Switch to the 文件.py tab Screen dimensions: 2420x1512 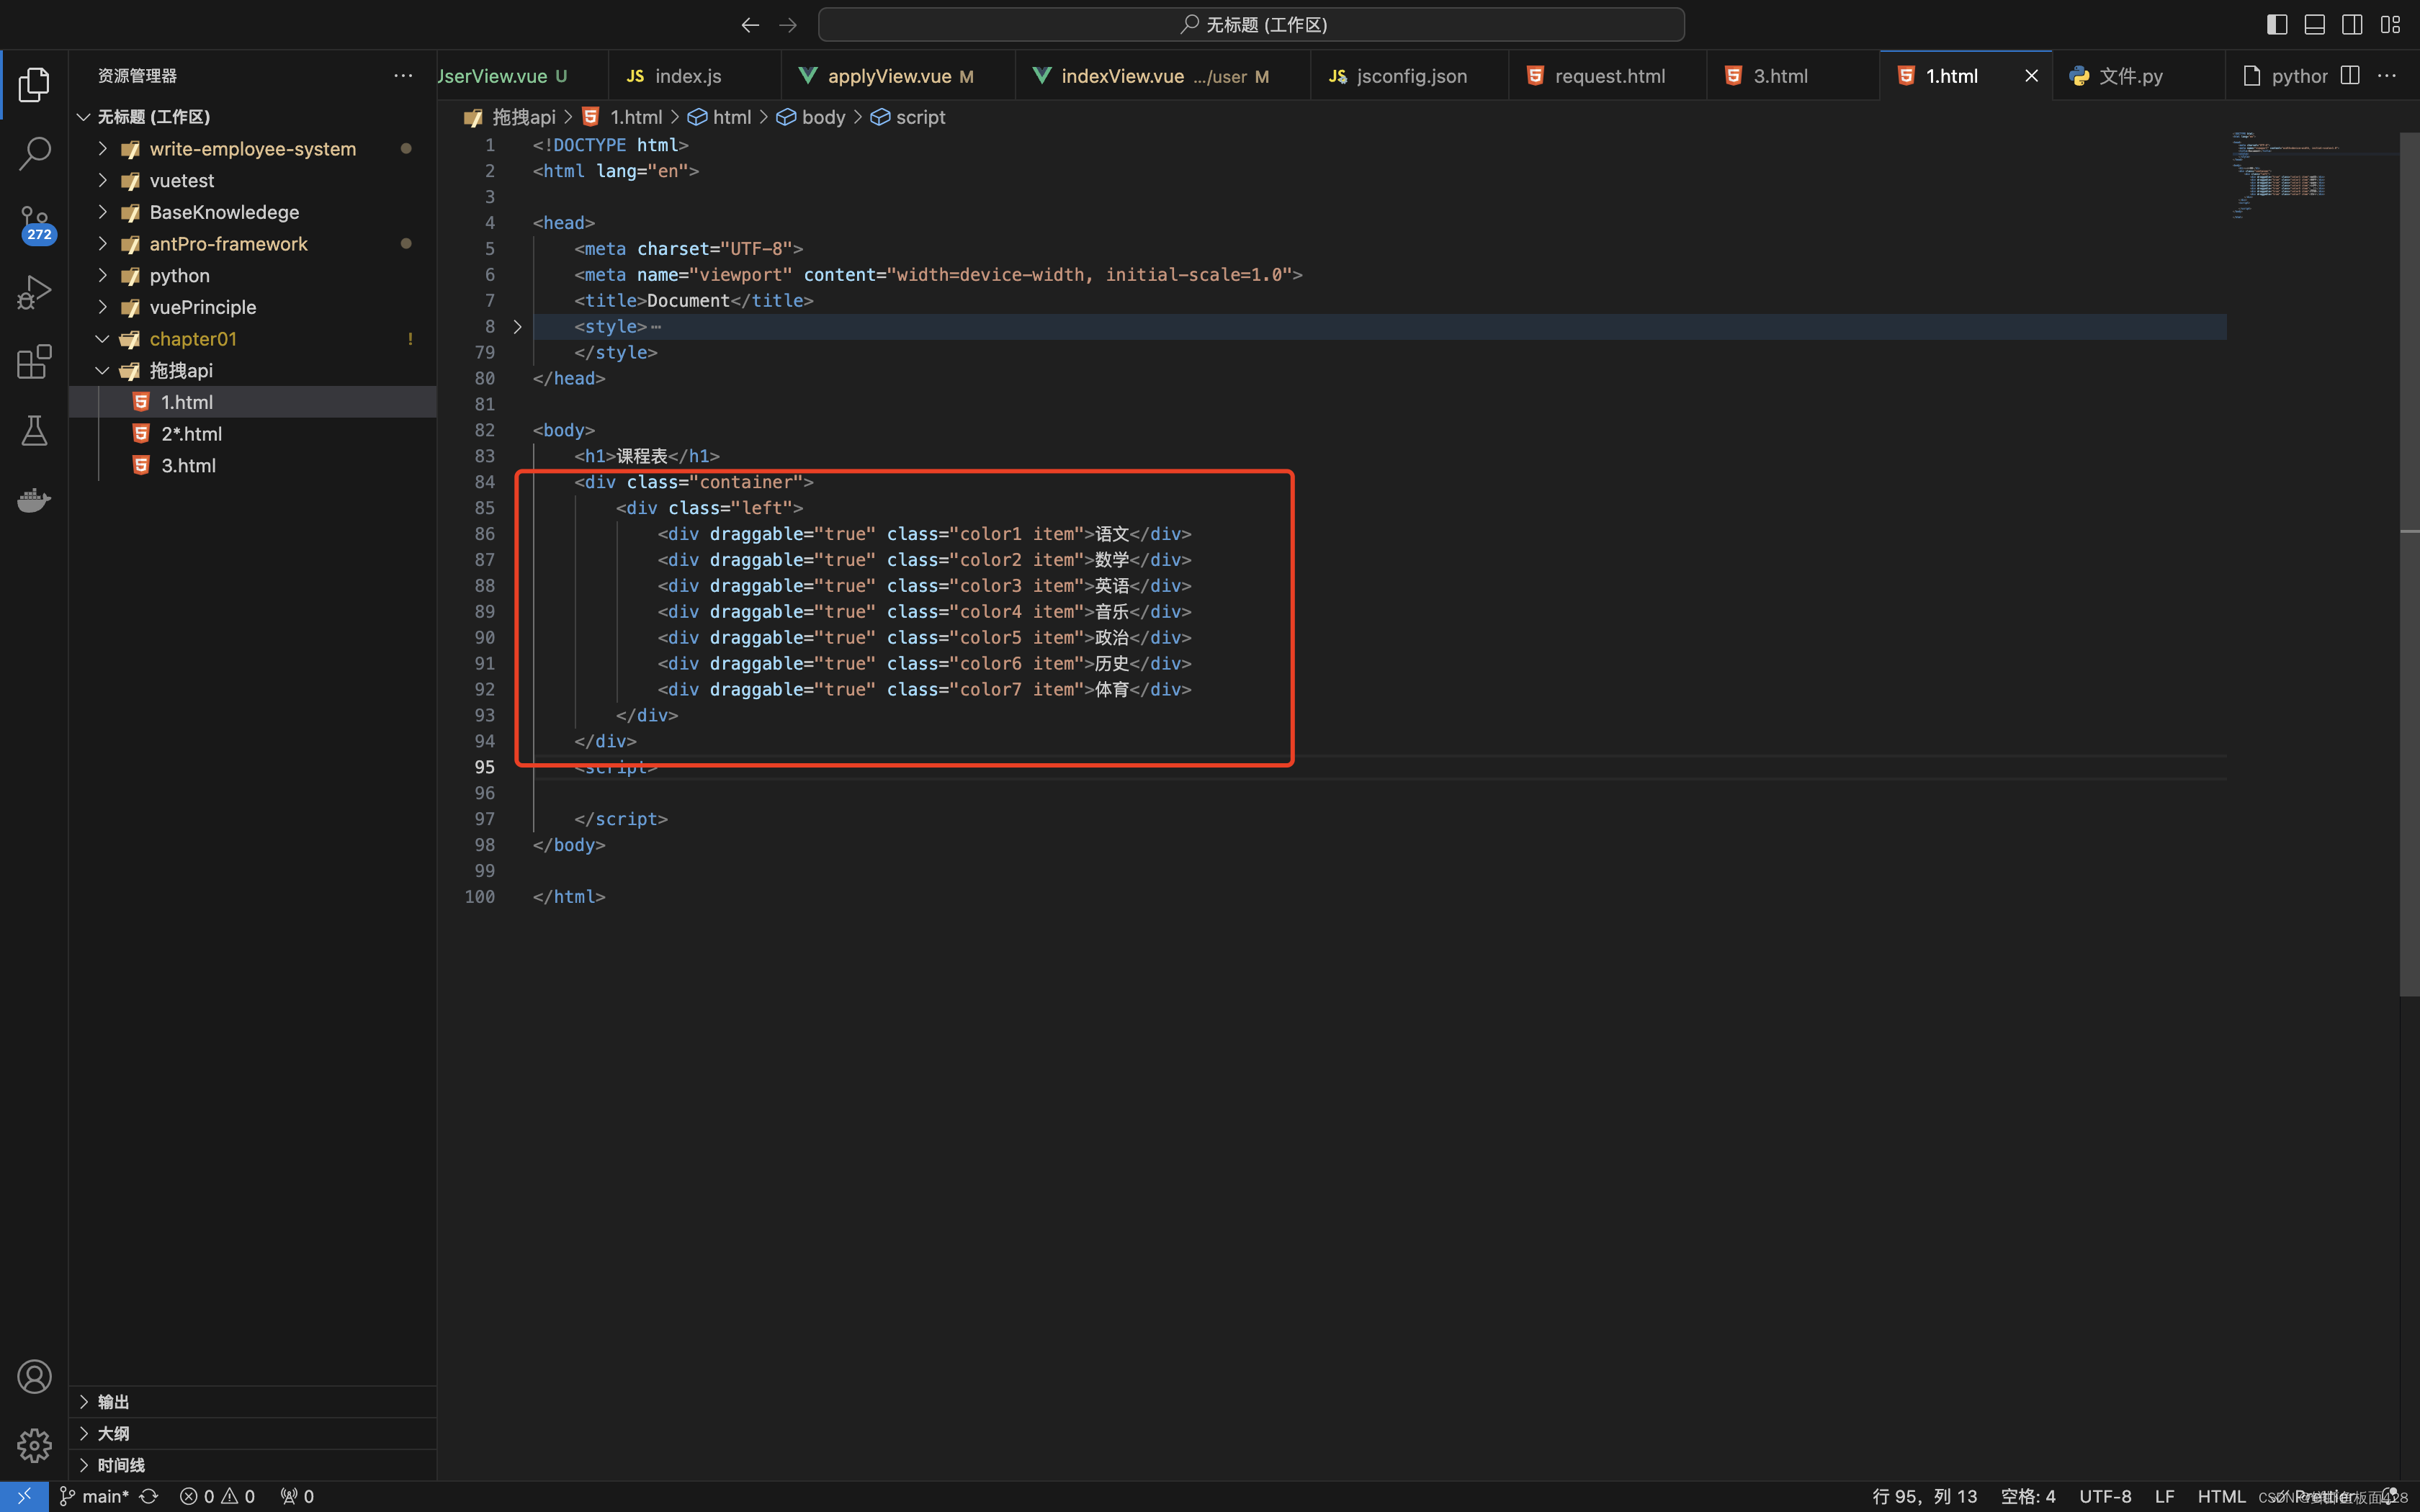(2138, 76)
